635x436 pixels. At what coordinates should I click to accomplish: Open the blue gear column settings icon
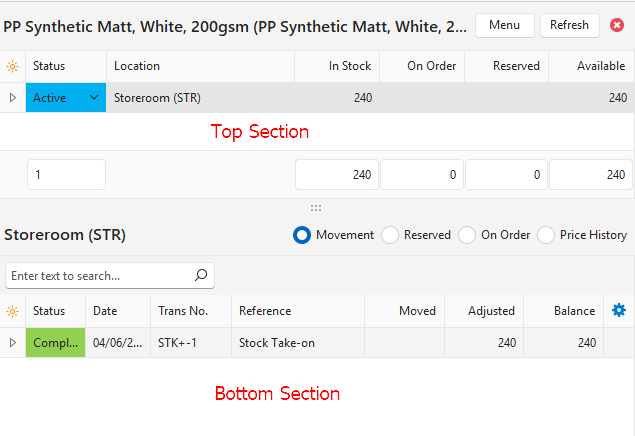[x=619, y=311]
